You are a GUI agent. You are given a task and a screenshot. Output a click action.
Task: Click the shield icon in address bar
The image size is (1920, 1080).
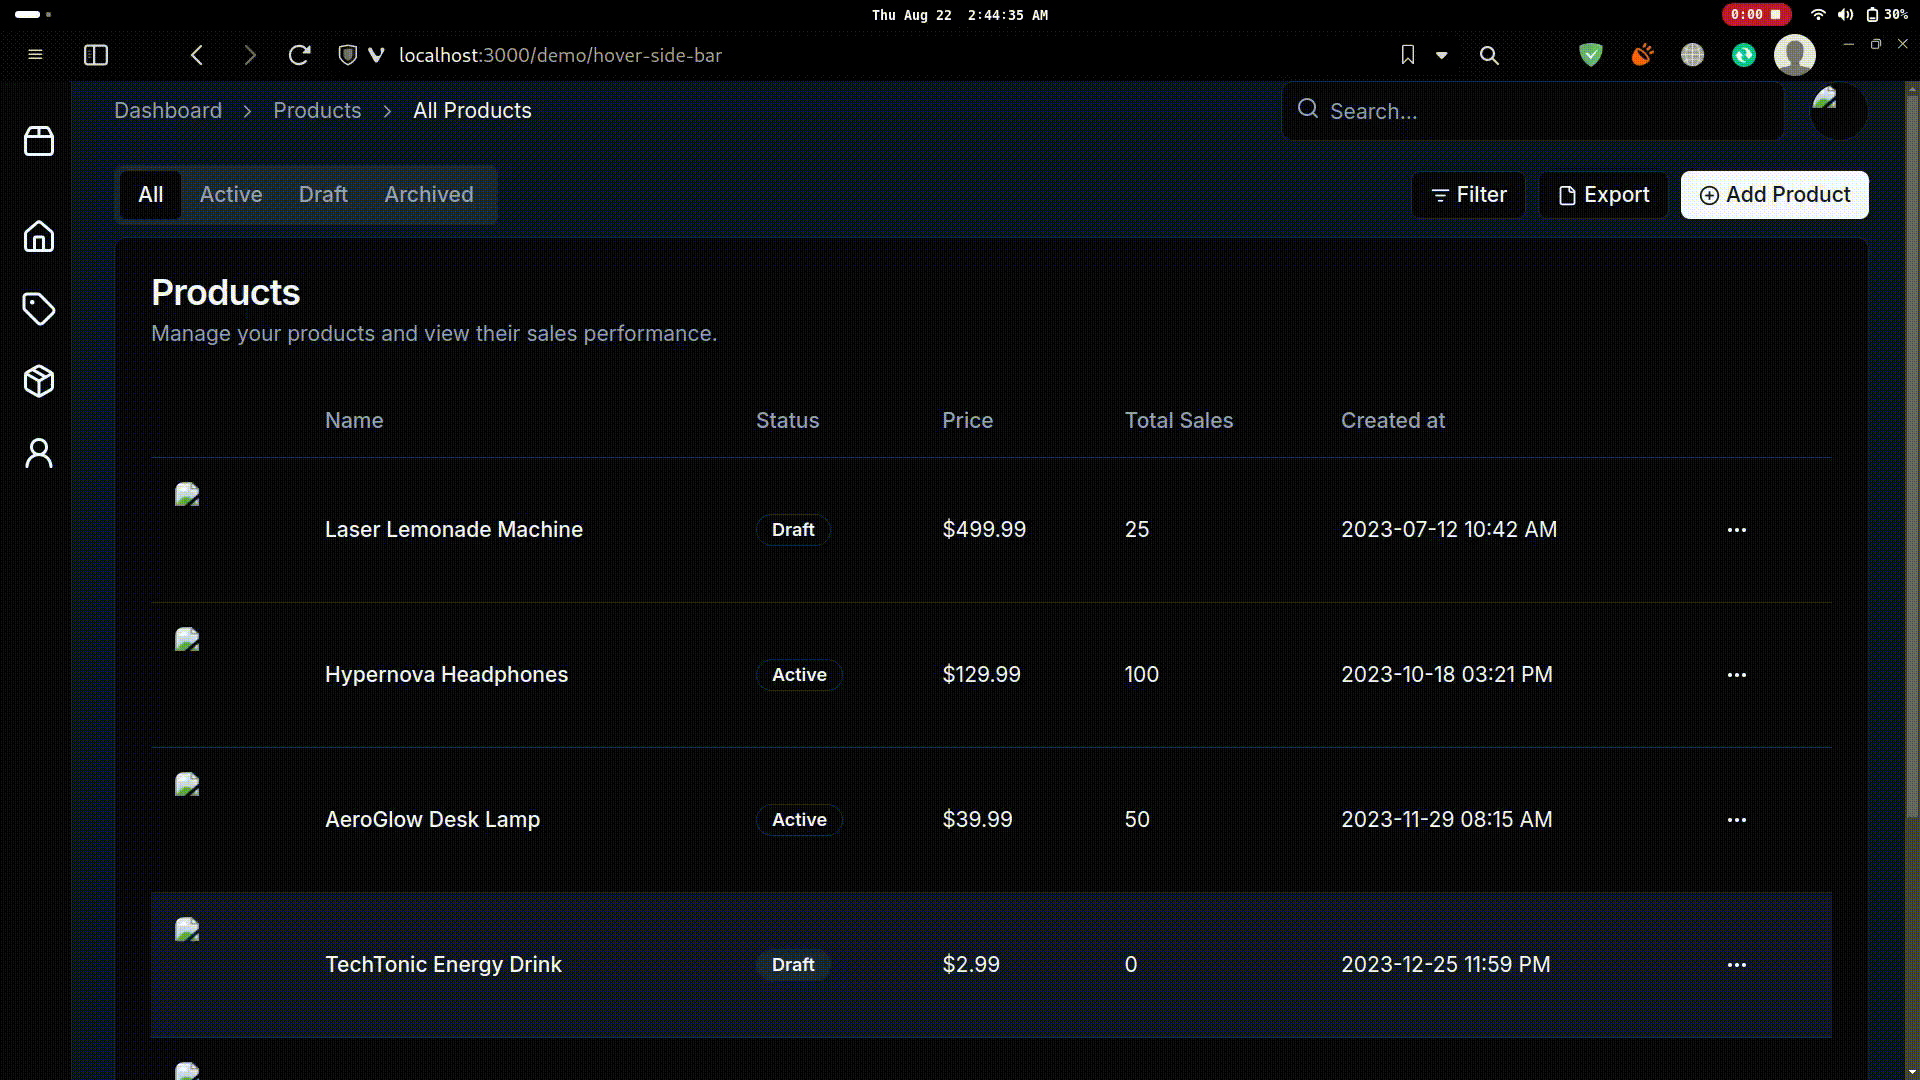[347, 55]
